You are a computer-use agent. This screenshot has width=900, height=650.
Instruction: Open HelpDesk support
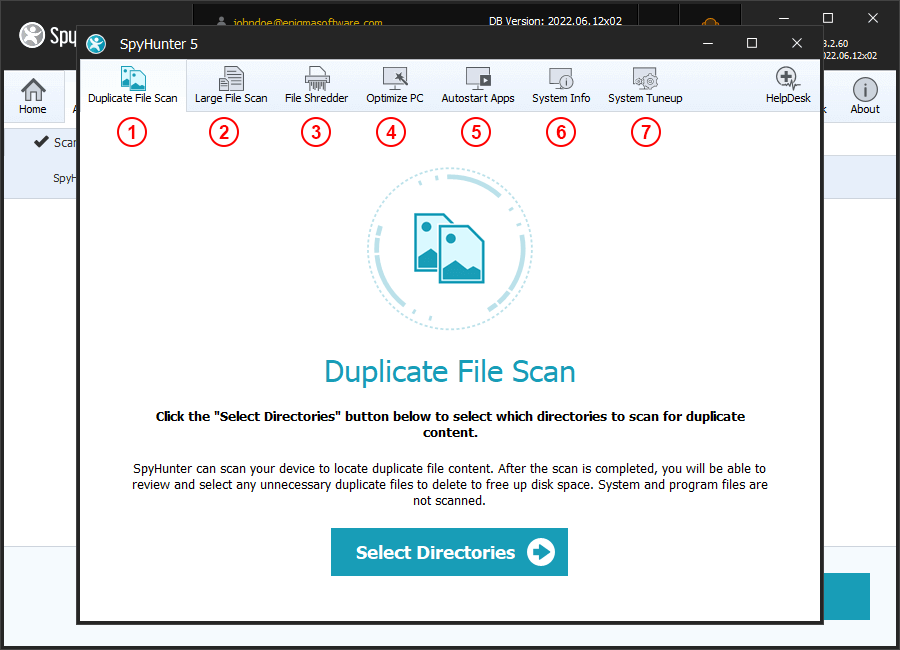[x=788, y=85]
